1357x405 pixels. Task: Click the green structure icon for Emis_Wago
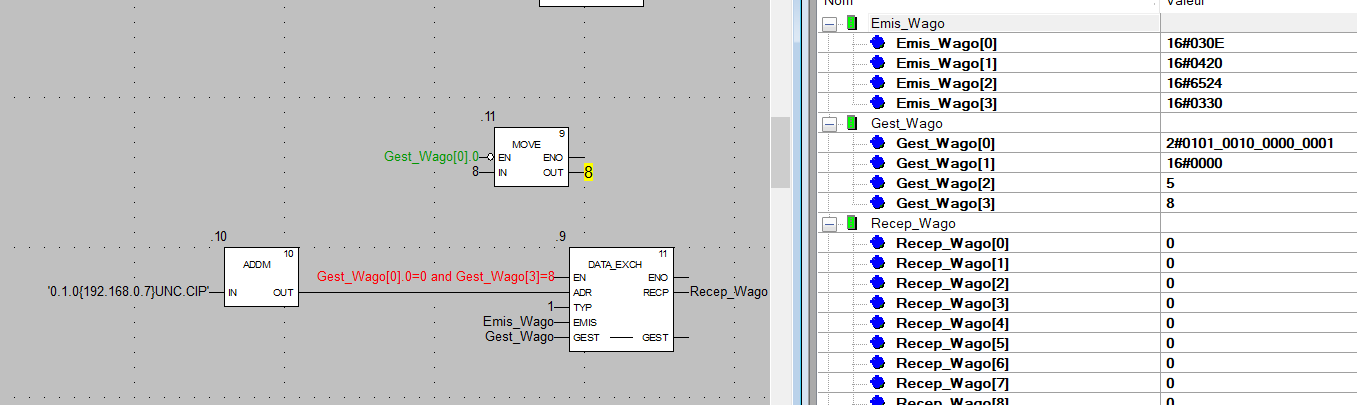(852, 23)
